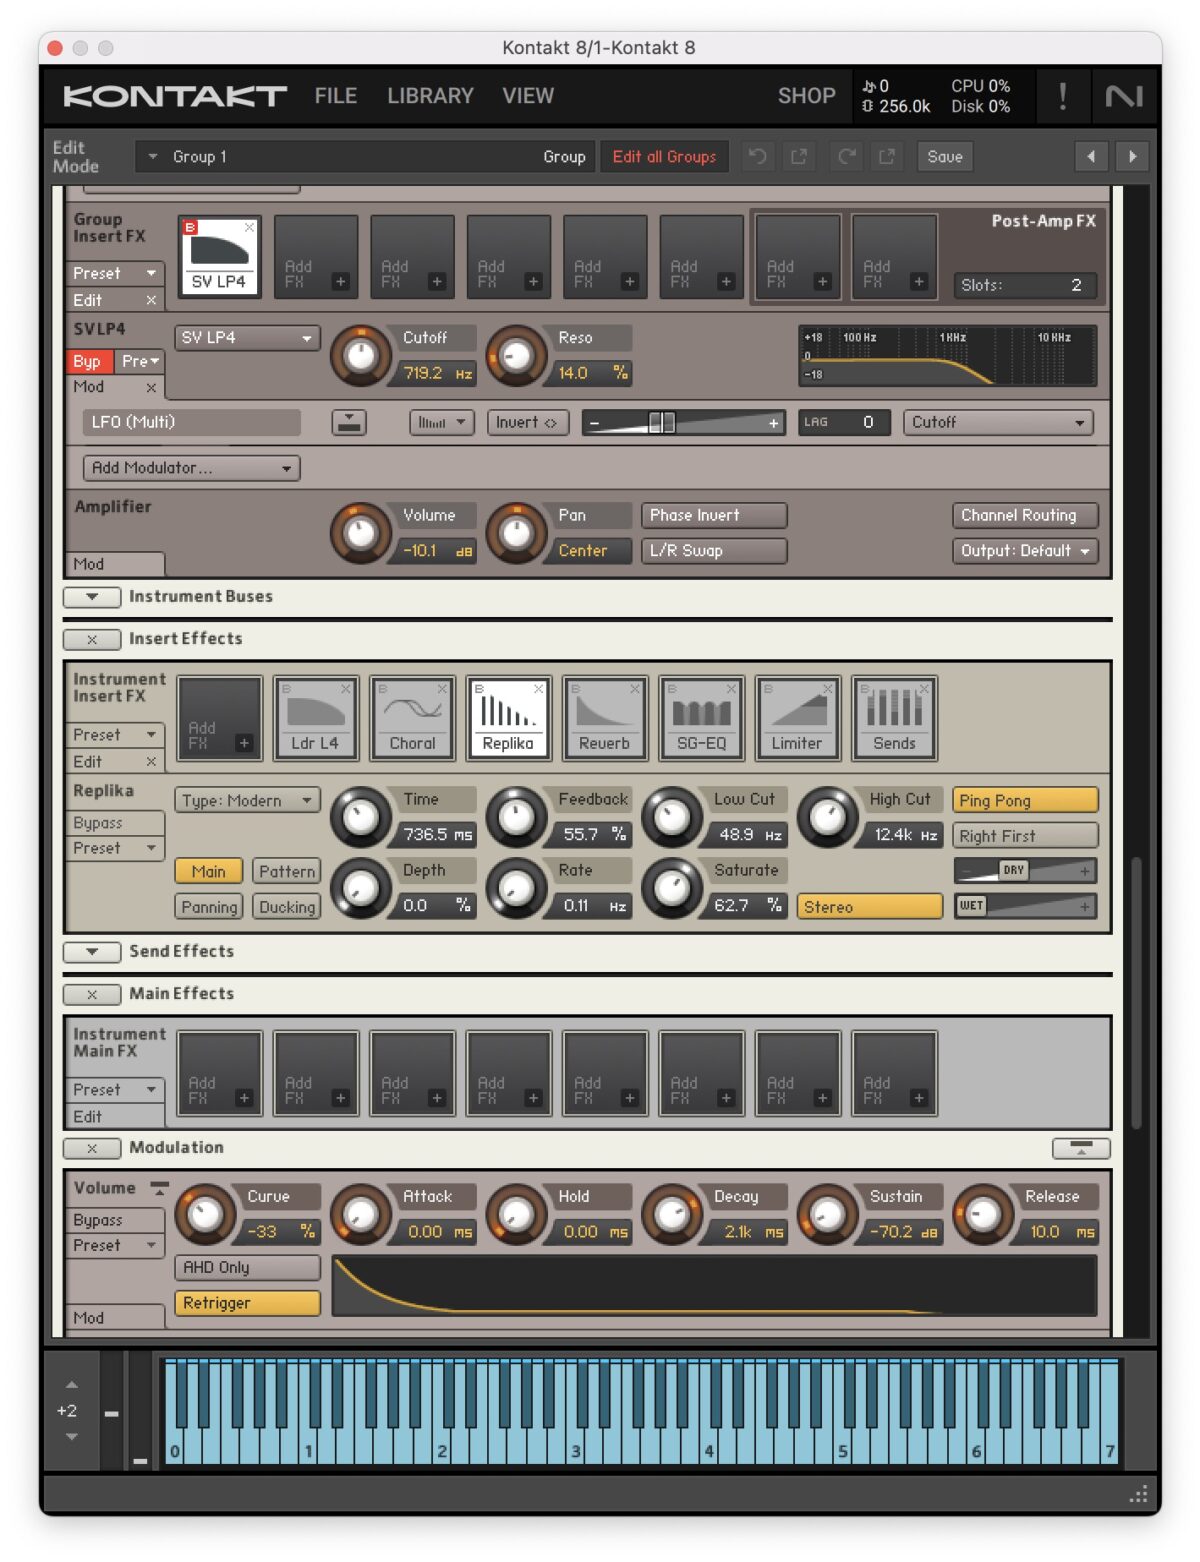Switch to Replika Panning tab

pos(209,907)
